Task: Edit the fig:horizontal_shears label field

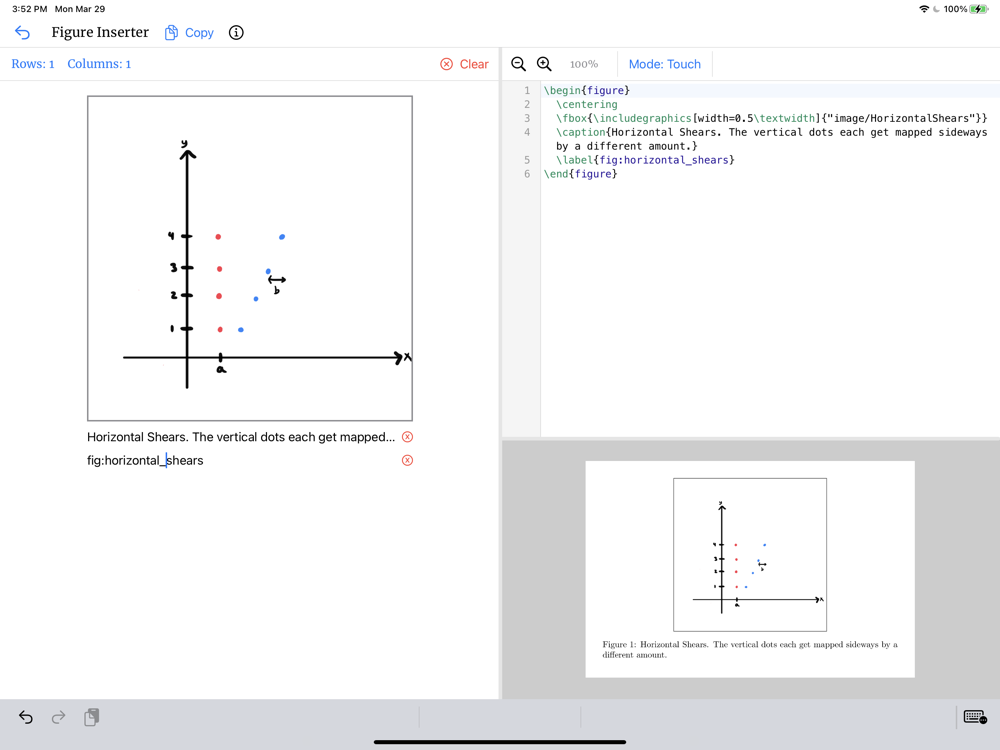Action: tap(242, 460)
